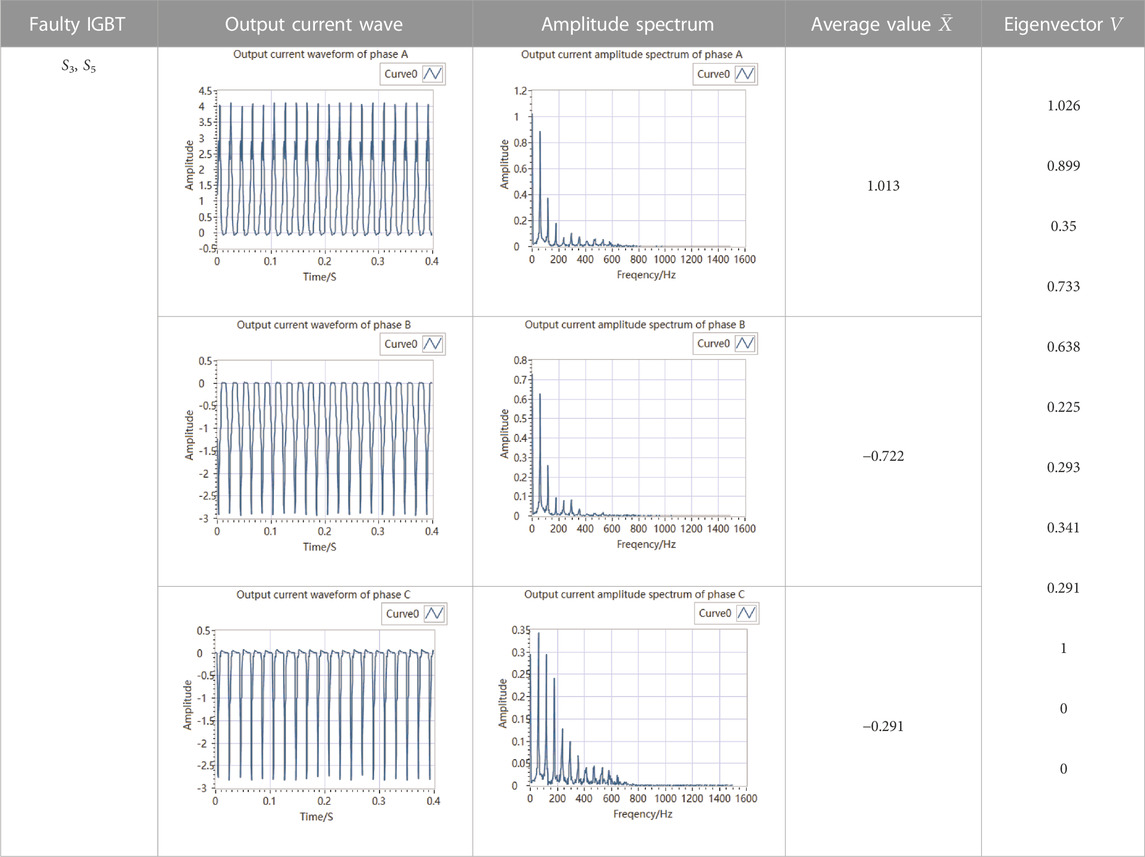Select the phase C output current waveform plot
This screenshot has width=1145, height=857.
[x=324, y=709]
